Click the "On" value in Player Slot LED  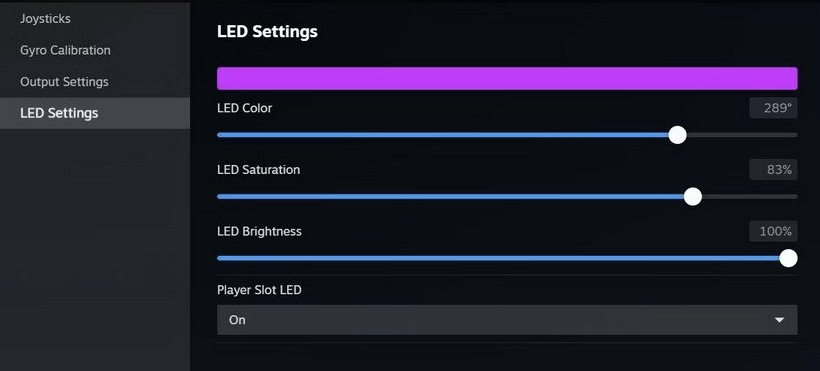coord(237,320)
